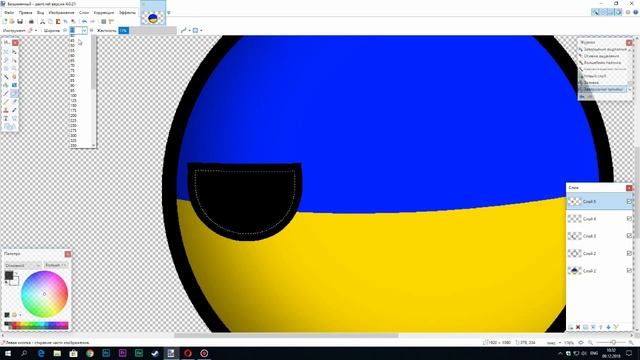
Task: Open the Windows Start button
Action: pyautogui.click(x=8, y=353)
